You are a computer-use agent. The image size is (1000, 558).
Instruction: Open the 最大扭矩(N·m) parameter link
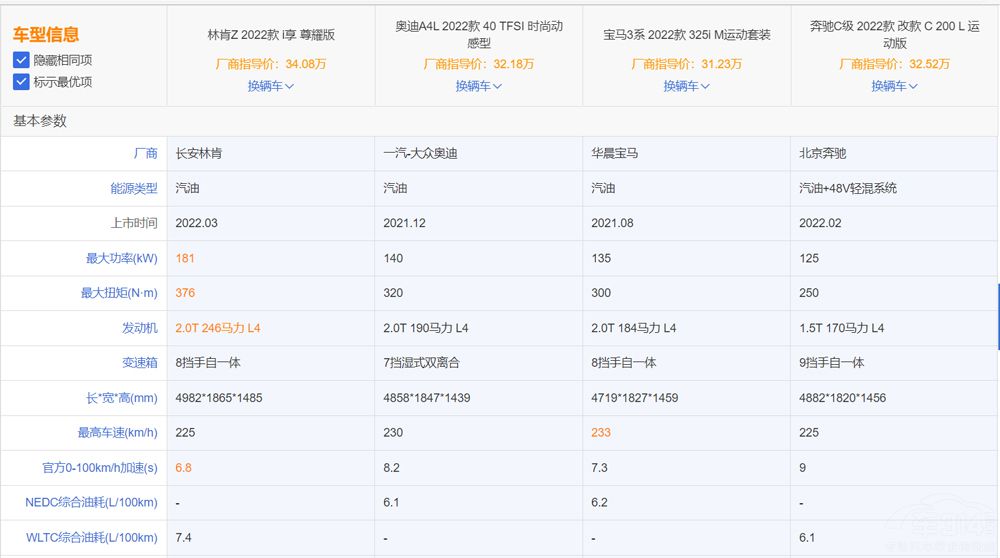tap(119, 293)
